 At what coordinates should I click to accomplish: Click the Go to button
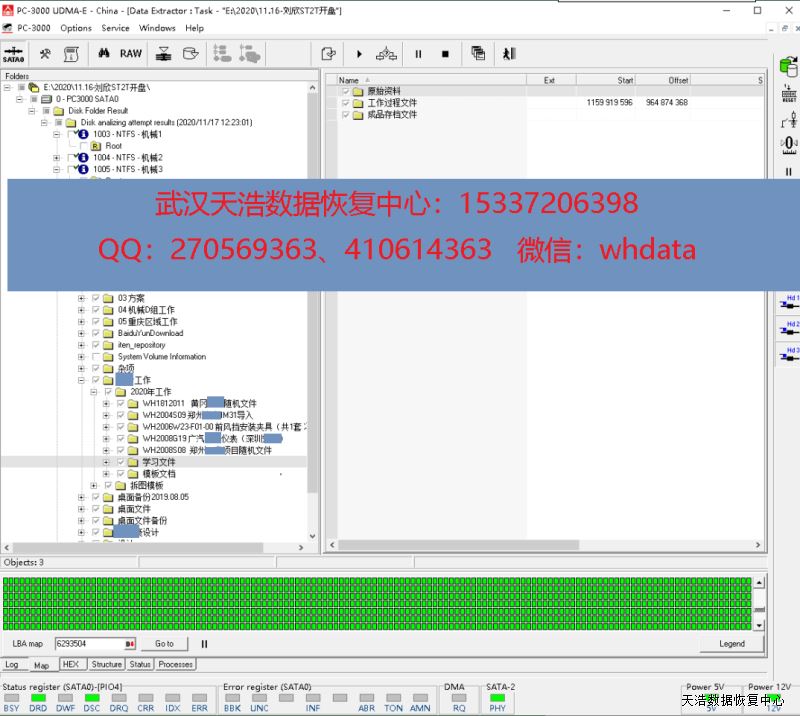pyautogui.click(x=164, y=644)
